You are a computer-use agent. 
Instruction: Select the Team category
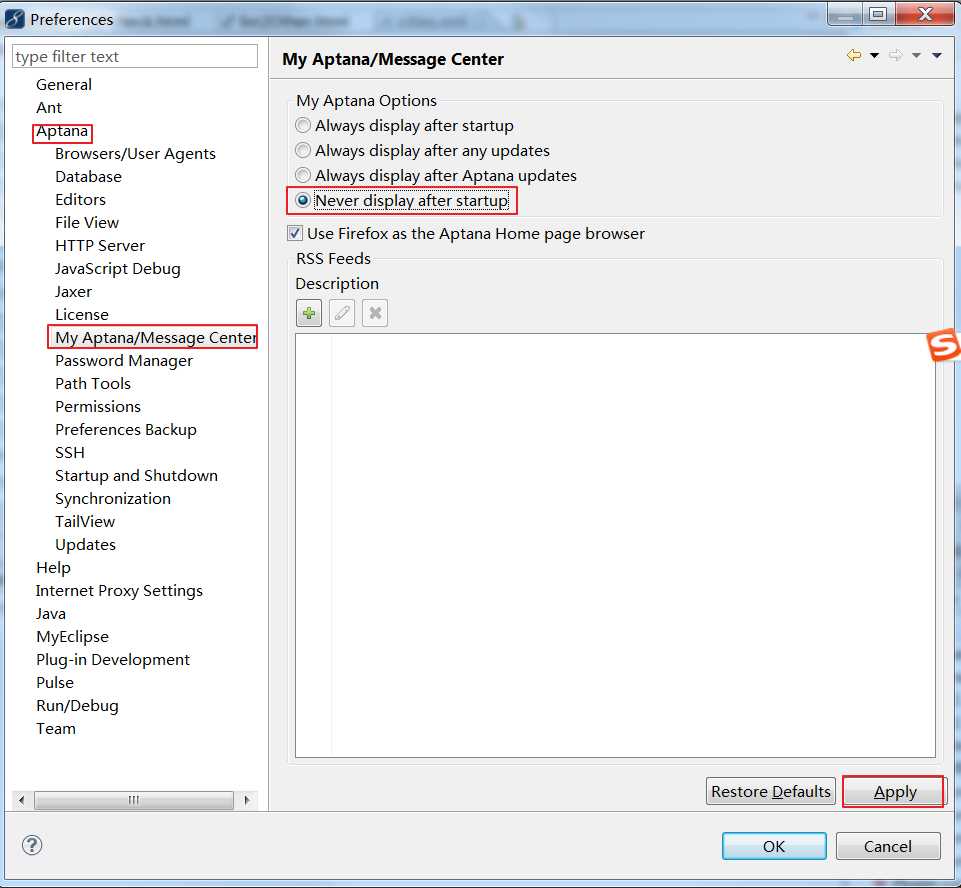56,729
